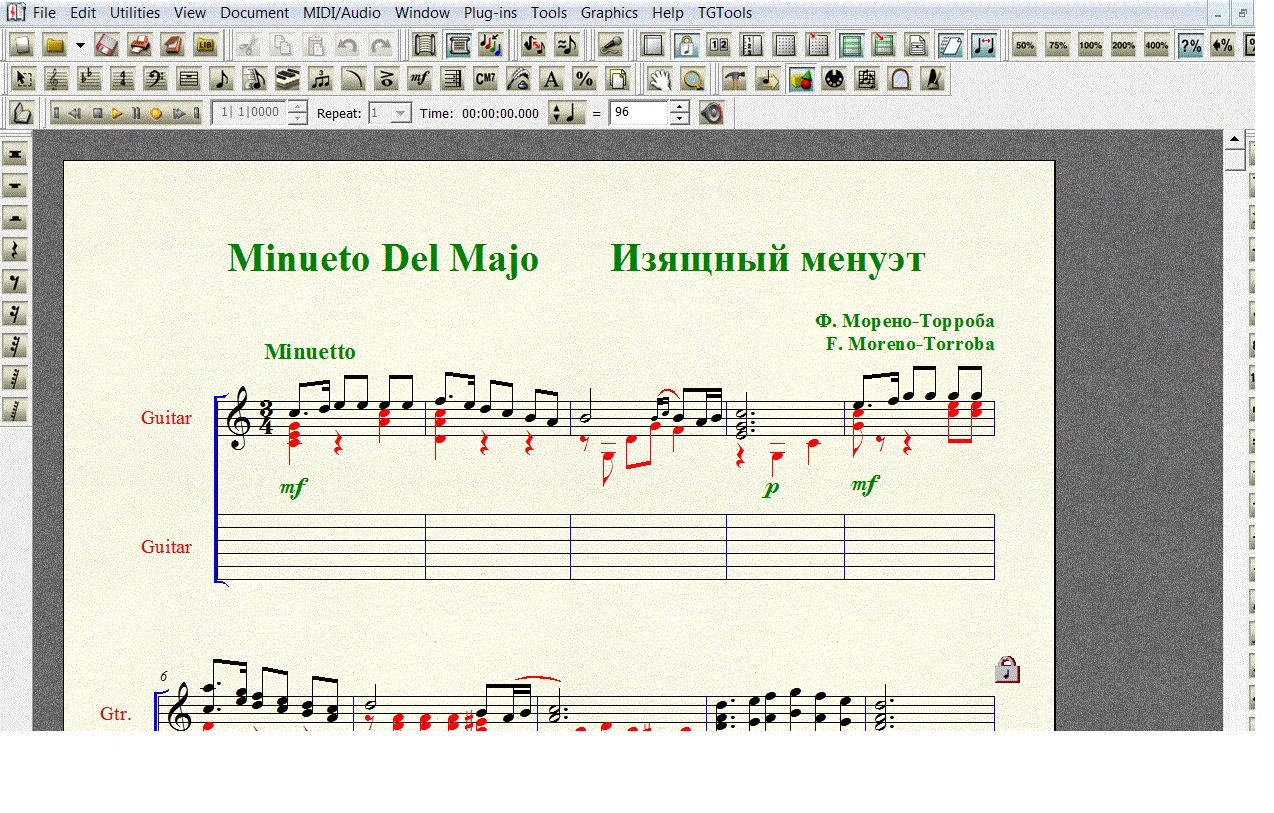Click the padlock icon beside the second system
This screenshot has height=813, width=1274.
pos(1008,669)
